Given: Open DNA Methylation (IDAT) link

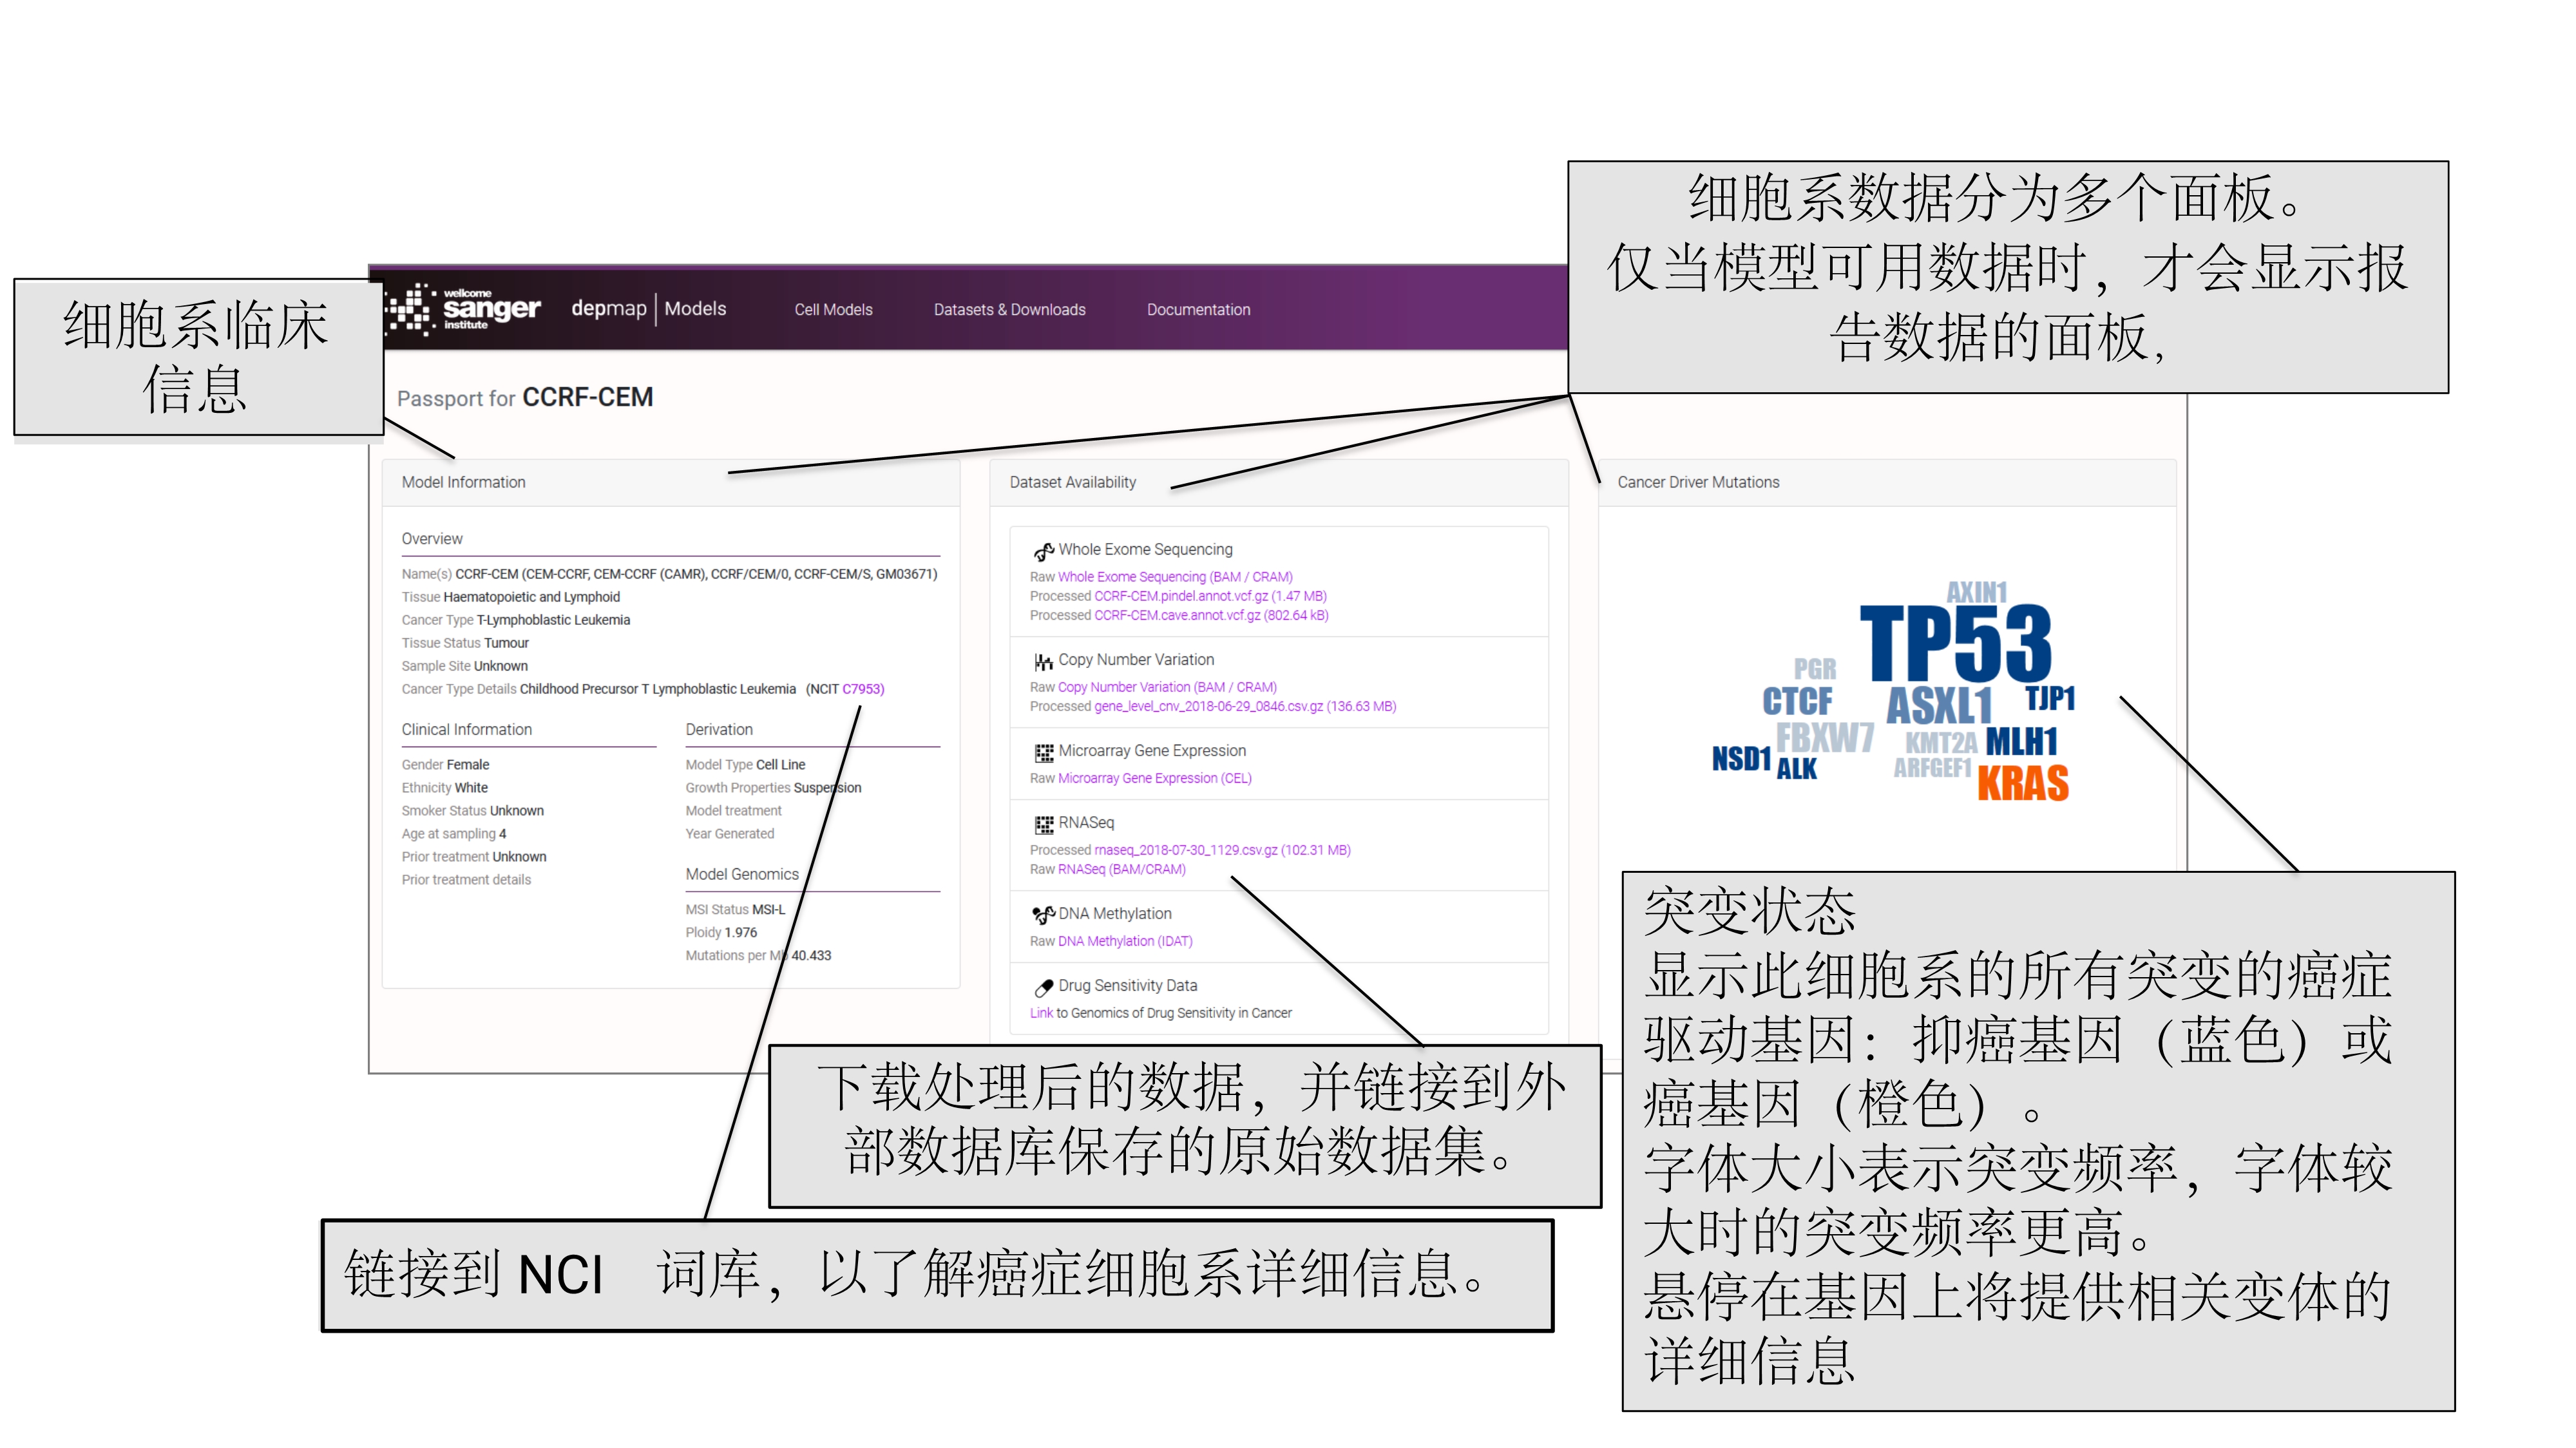Looking at the screenshot, I should 1125,941.
